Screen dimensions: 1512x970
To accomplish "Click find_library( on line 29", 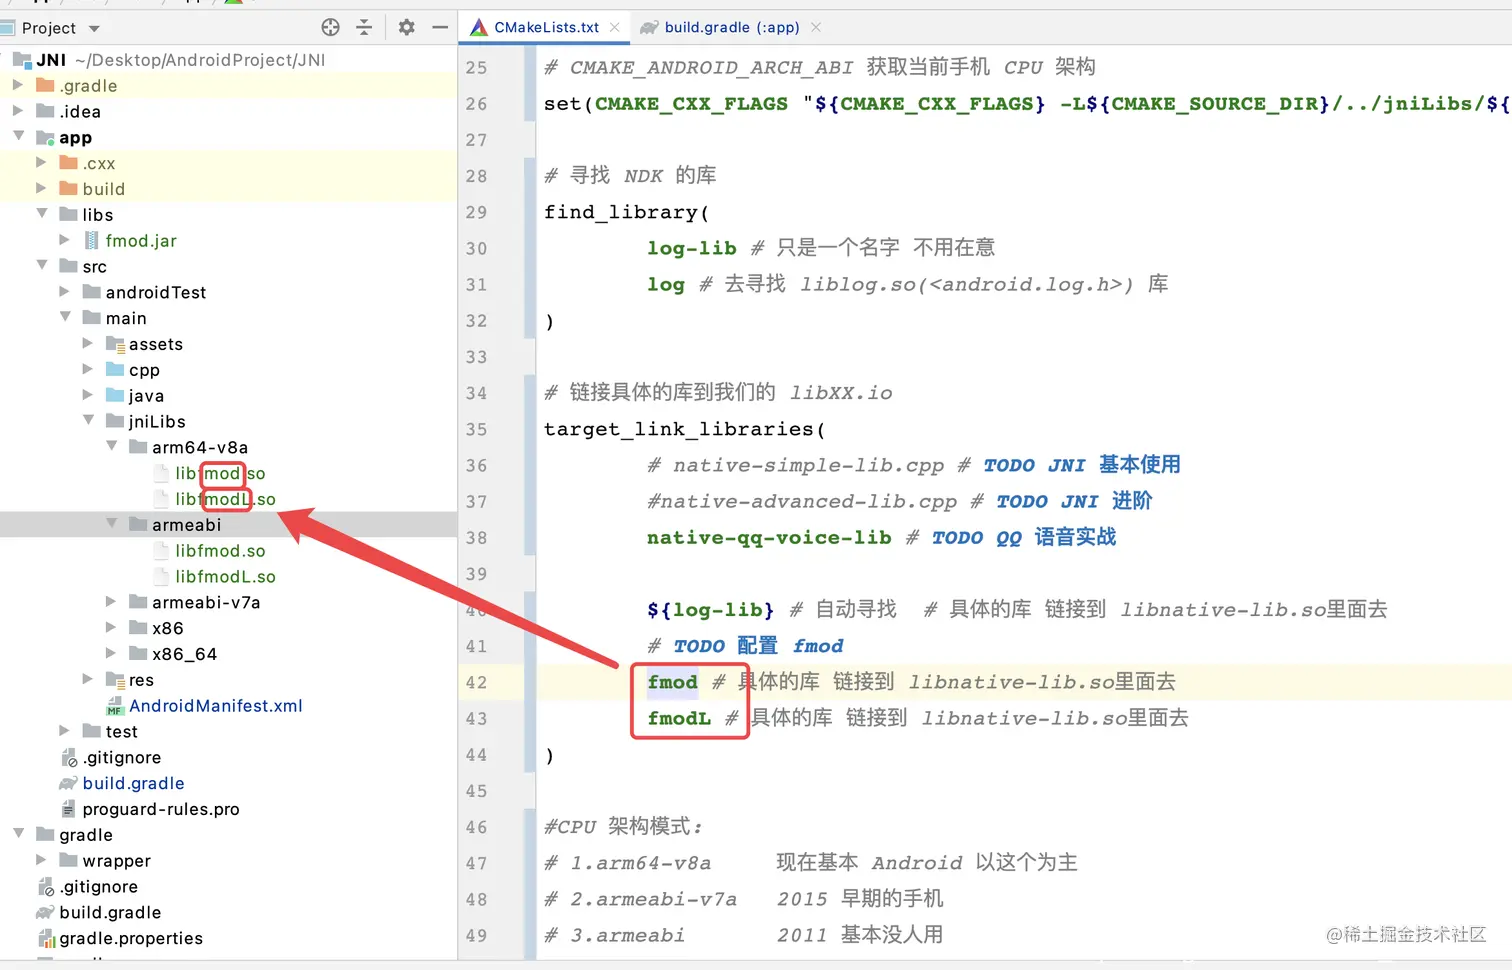I will tap(627, 212).
